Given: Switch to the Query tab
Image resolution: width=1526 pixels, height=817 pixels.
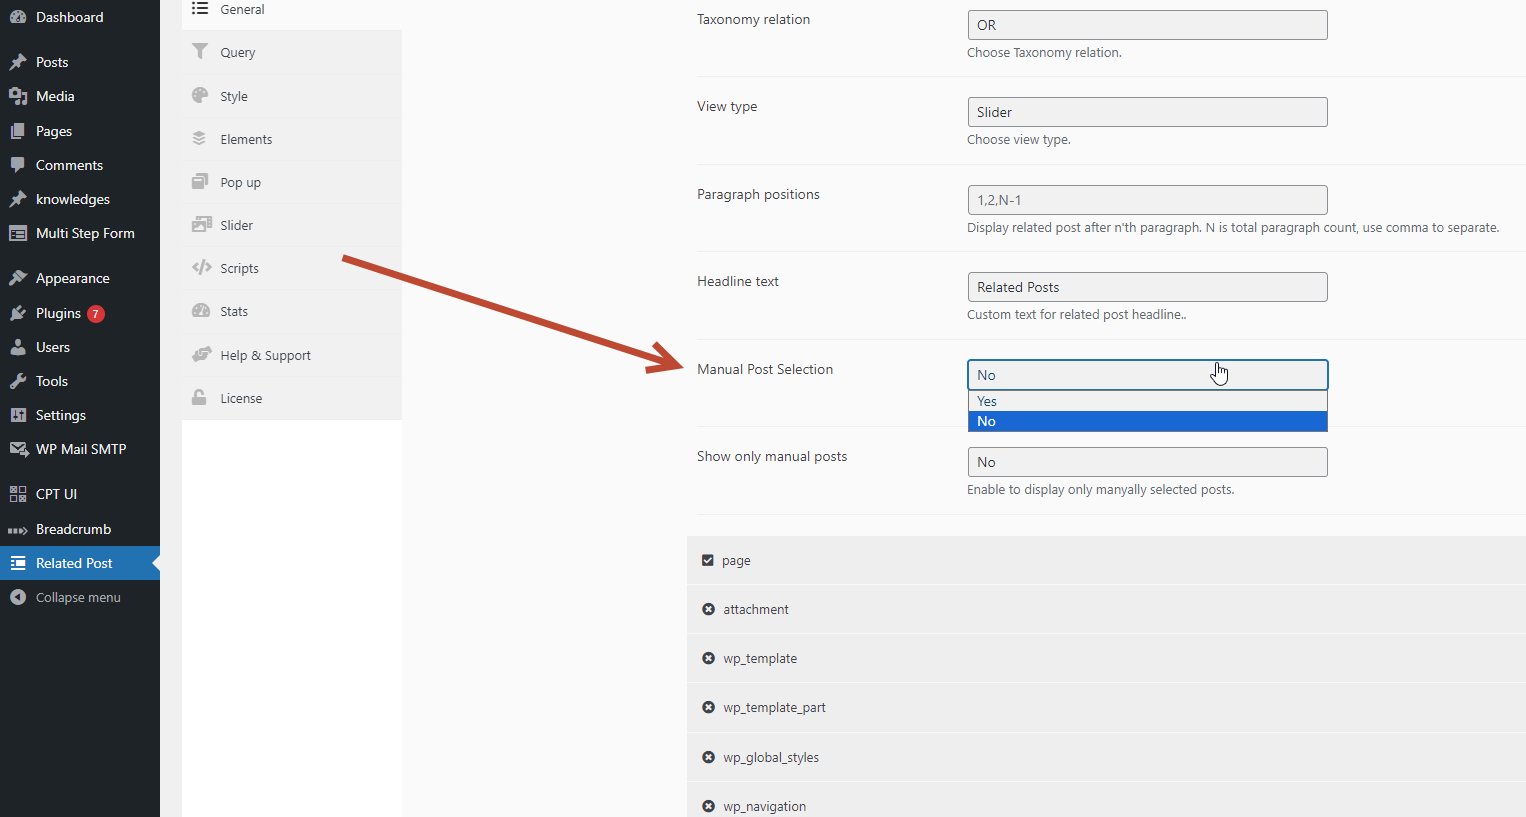Looking at the screenshot, I should 292,52.
